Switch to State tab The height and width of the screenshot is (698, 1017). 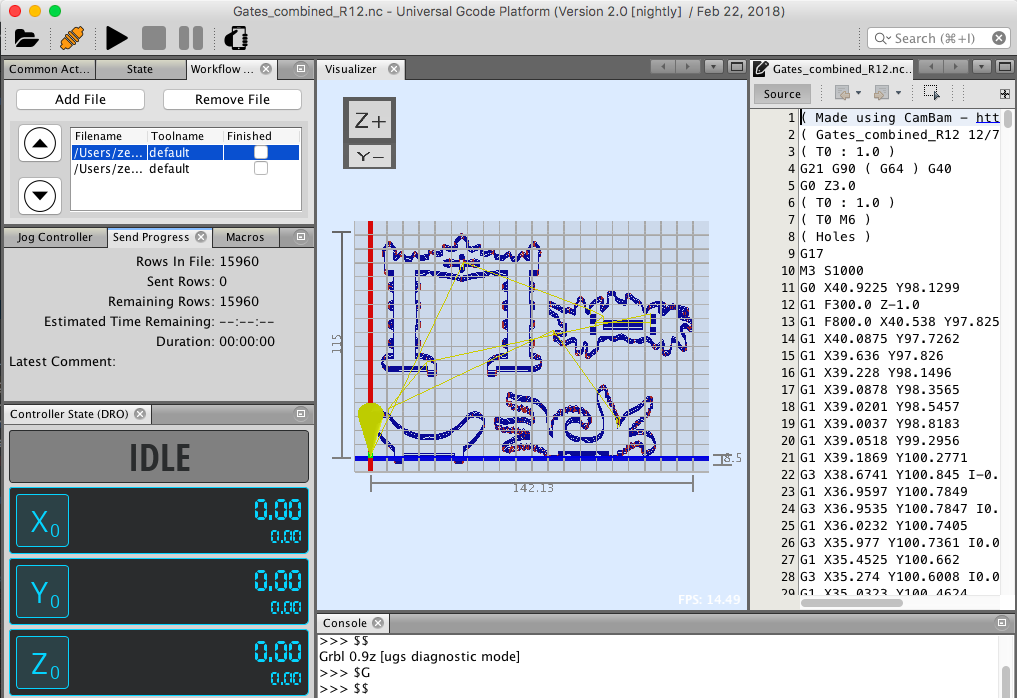[139, 69]
